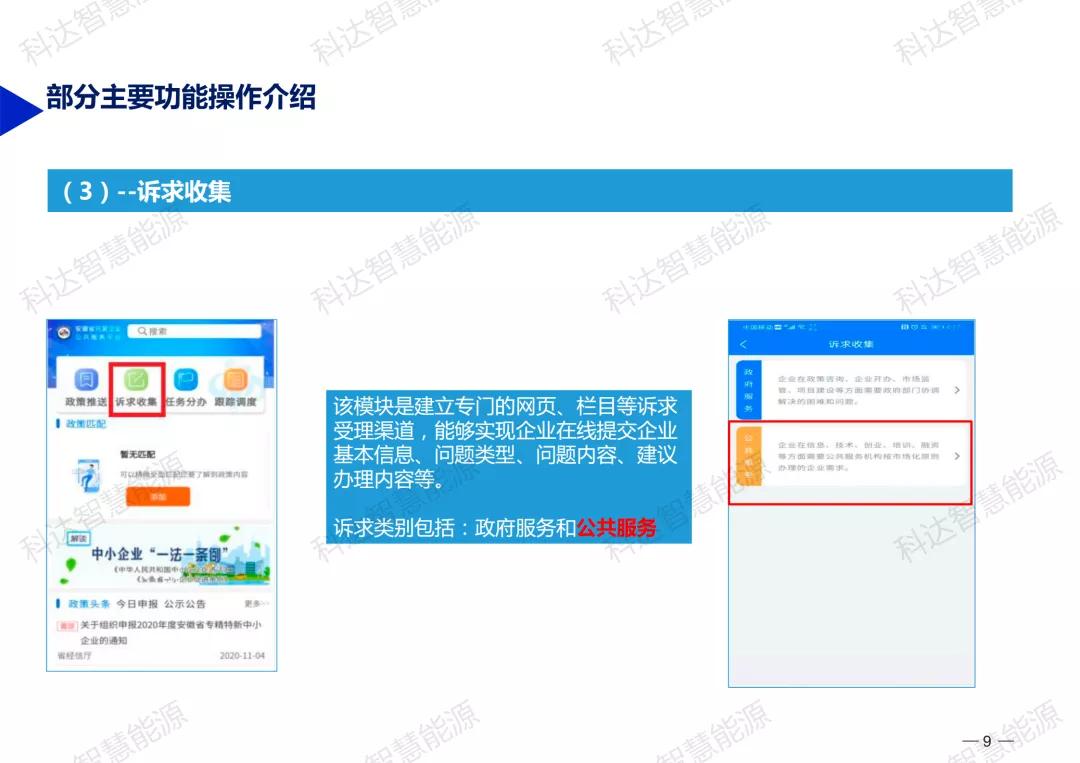Tap the 任务分办 blue flag icon
Viewport: 1080px width, 763px height.
point(186,379)
